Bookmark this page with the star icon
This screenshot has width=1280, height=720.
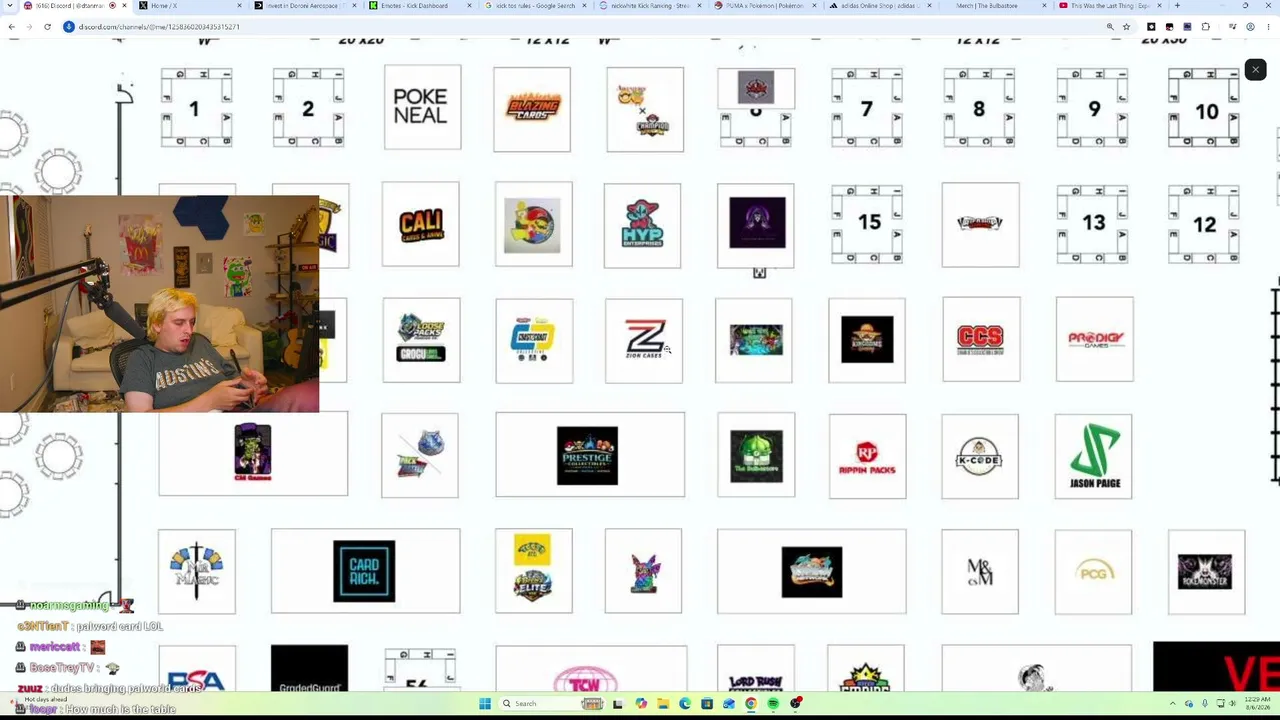tap(1126, 27)
